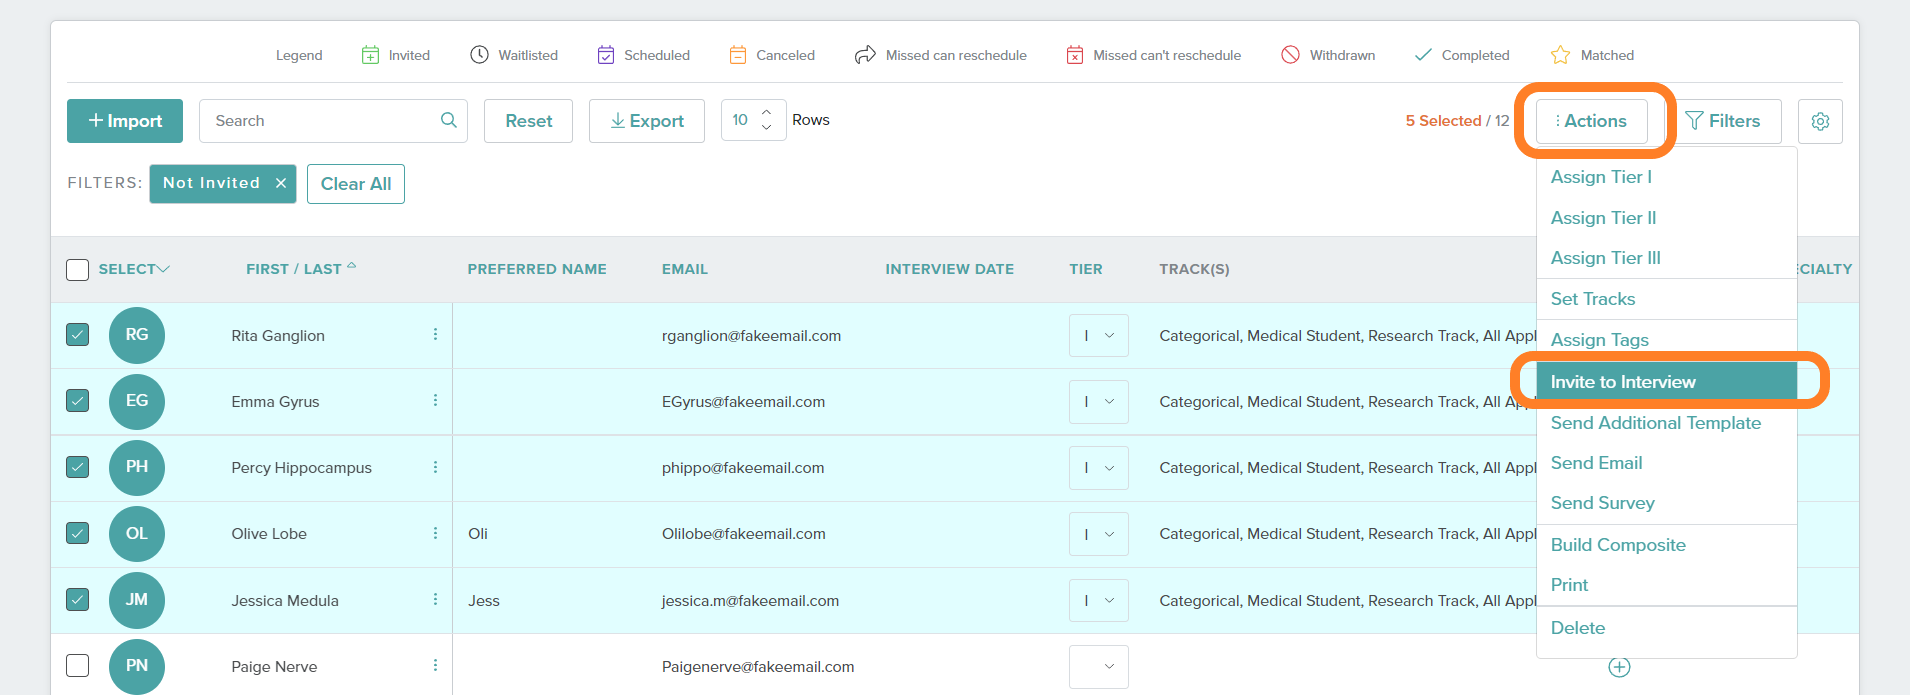Open tier dropdown for Emma Gyrus
The width and height of the screenshot is (1910, 695).
(x=1099, y=402)
